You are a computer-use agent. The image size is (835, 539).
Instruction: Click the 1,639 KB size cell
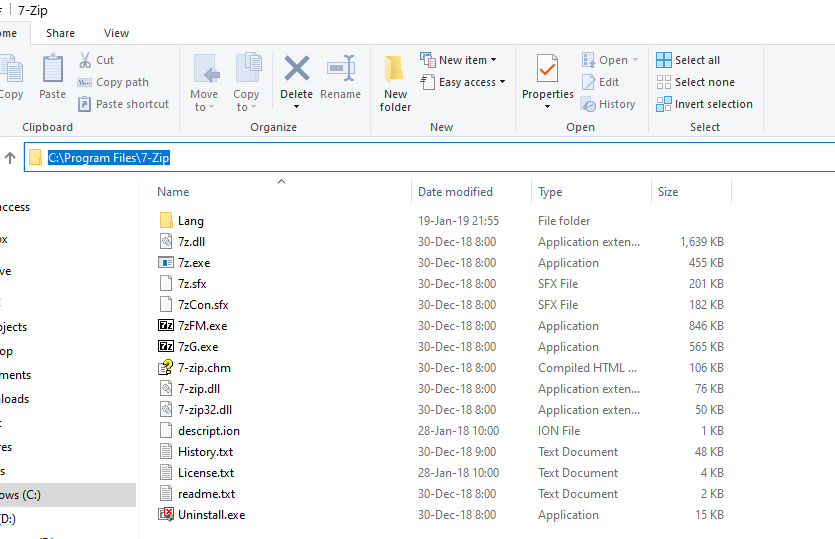click(702, 242)
